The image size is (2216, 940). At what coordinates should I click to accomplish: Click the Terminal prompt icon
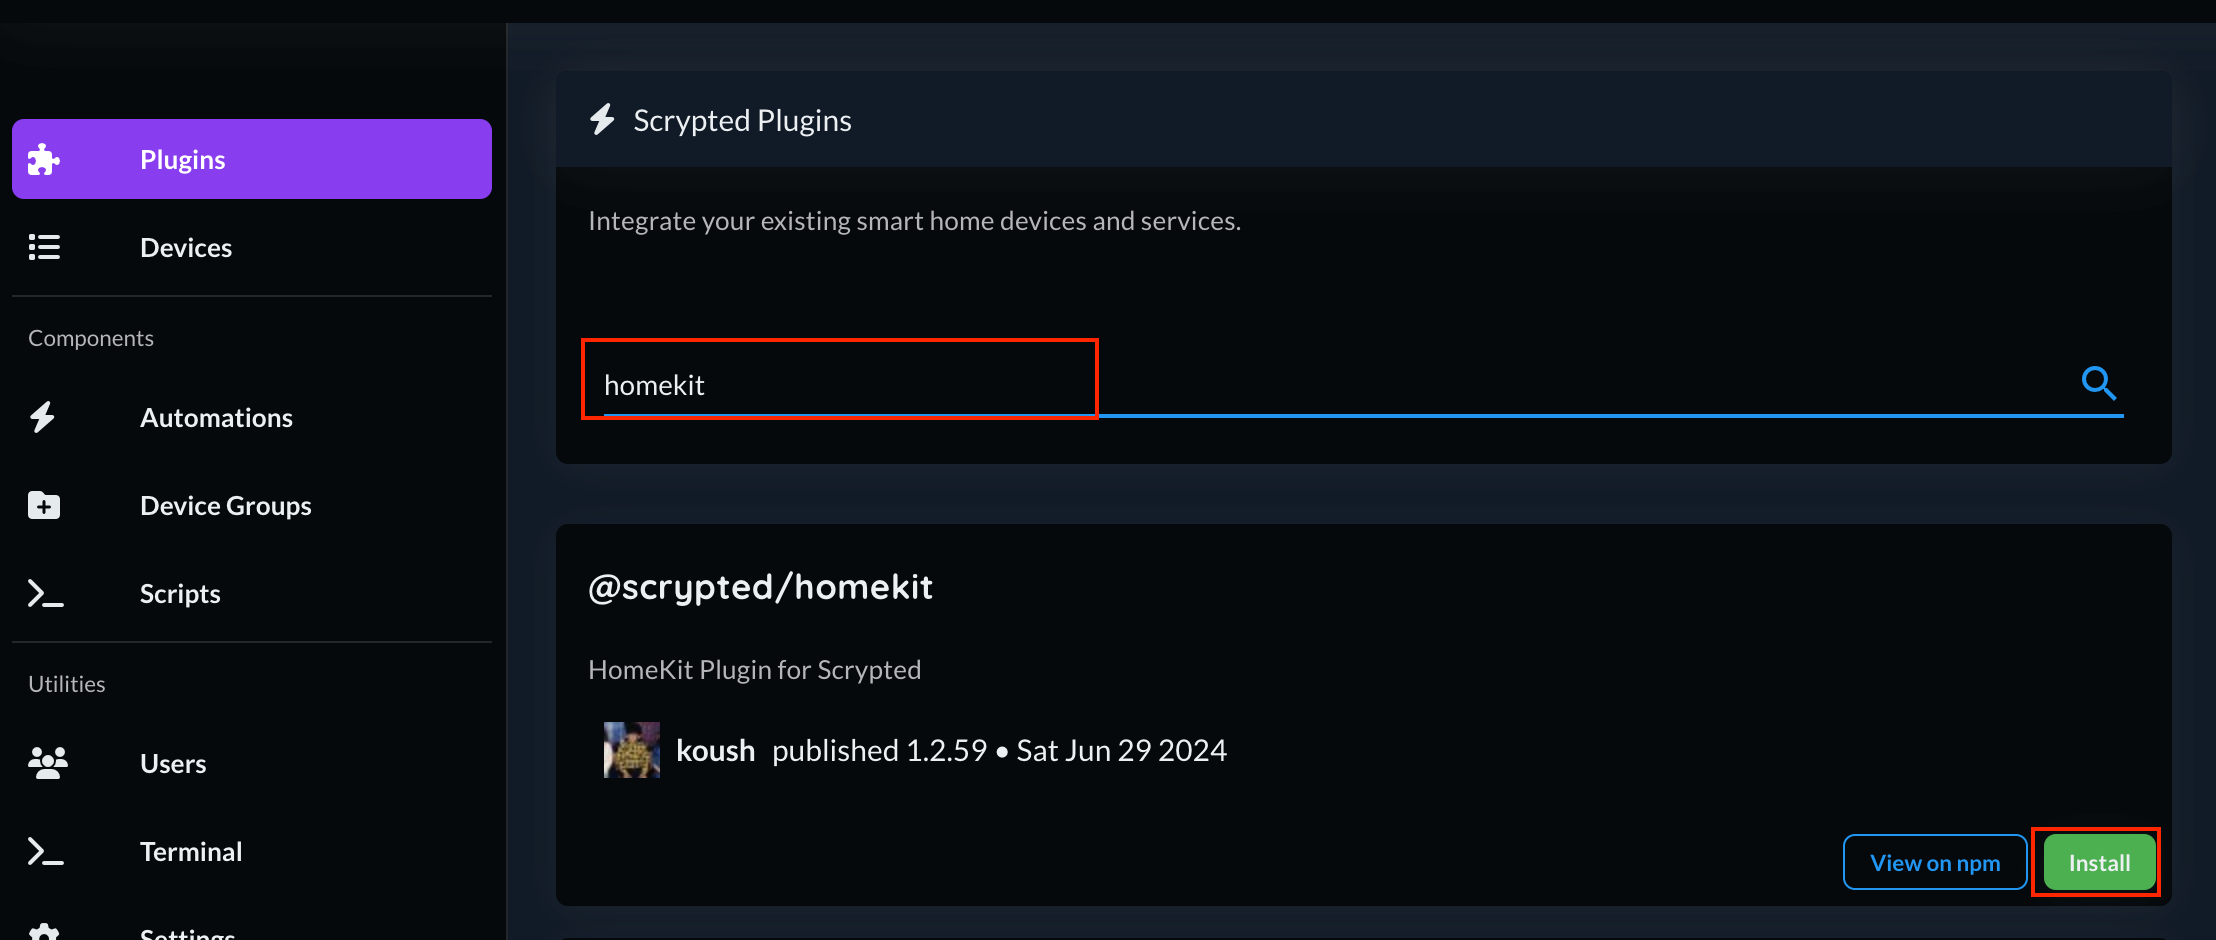pyautogui.click(x=45, y=852)
